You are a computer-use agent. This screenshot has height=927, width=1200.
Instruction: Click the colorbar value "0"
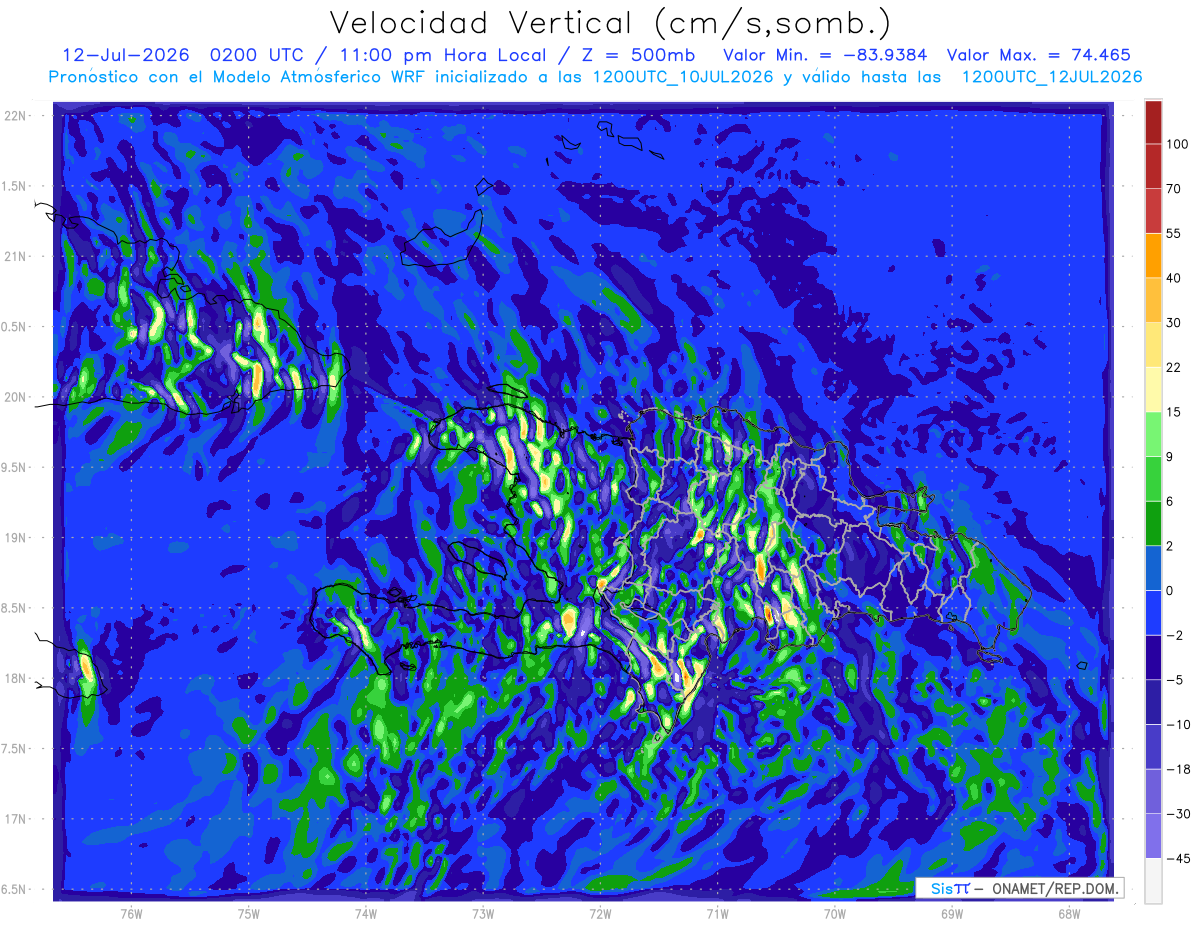(1171, 591)
